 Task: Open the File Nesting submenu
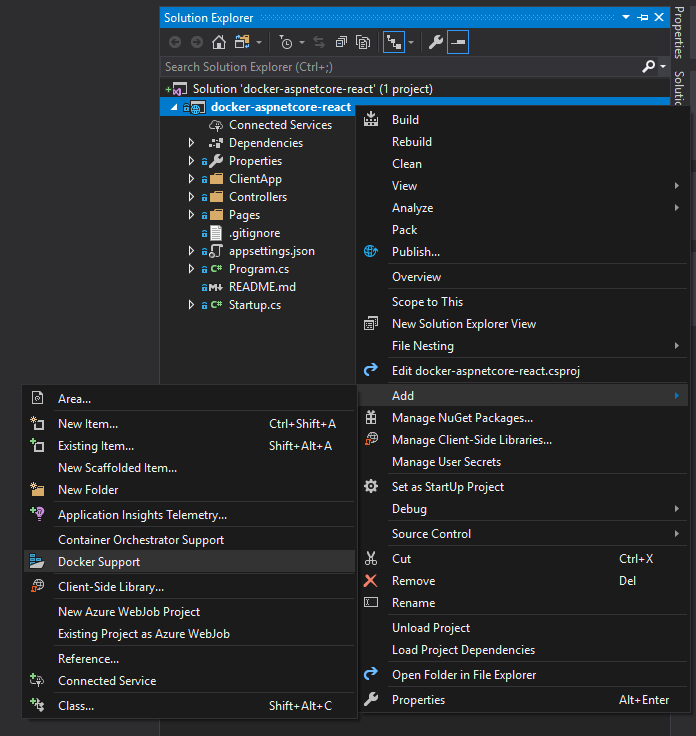(522, 346)
